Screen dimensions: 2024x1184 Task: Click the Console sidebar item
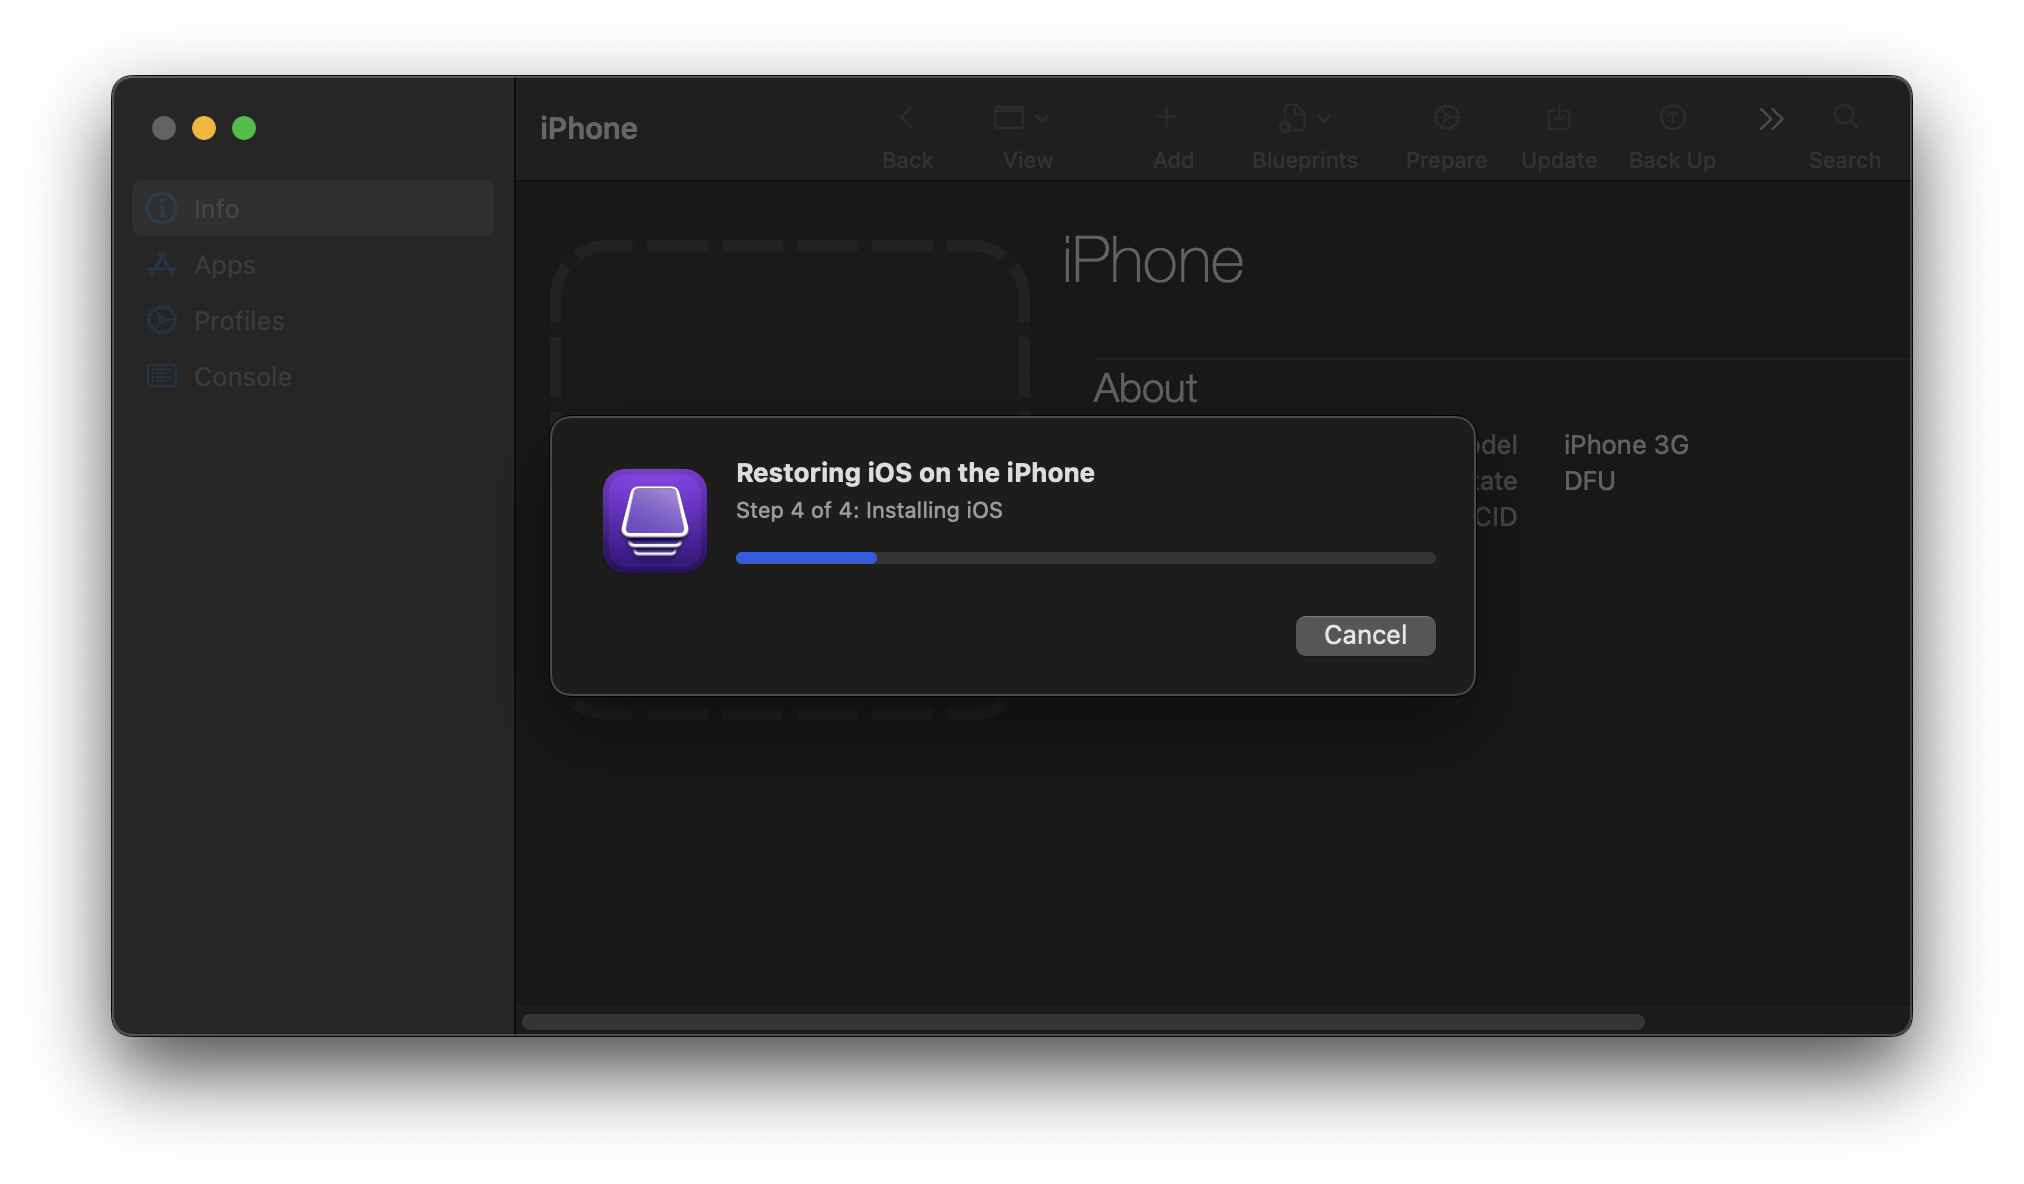coord(242,376)
